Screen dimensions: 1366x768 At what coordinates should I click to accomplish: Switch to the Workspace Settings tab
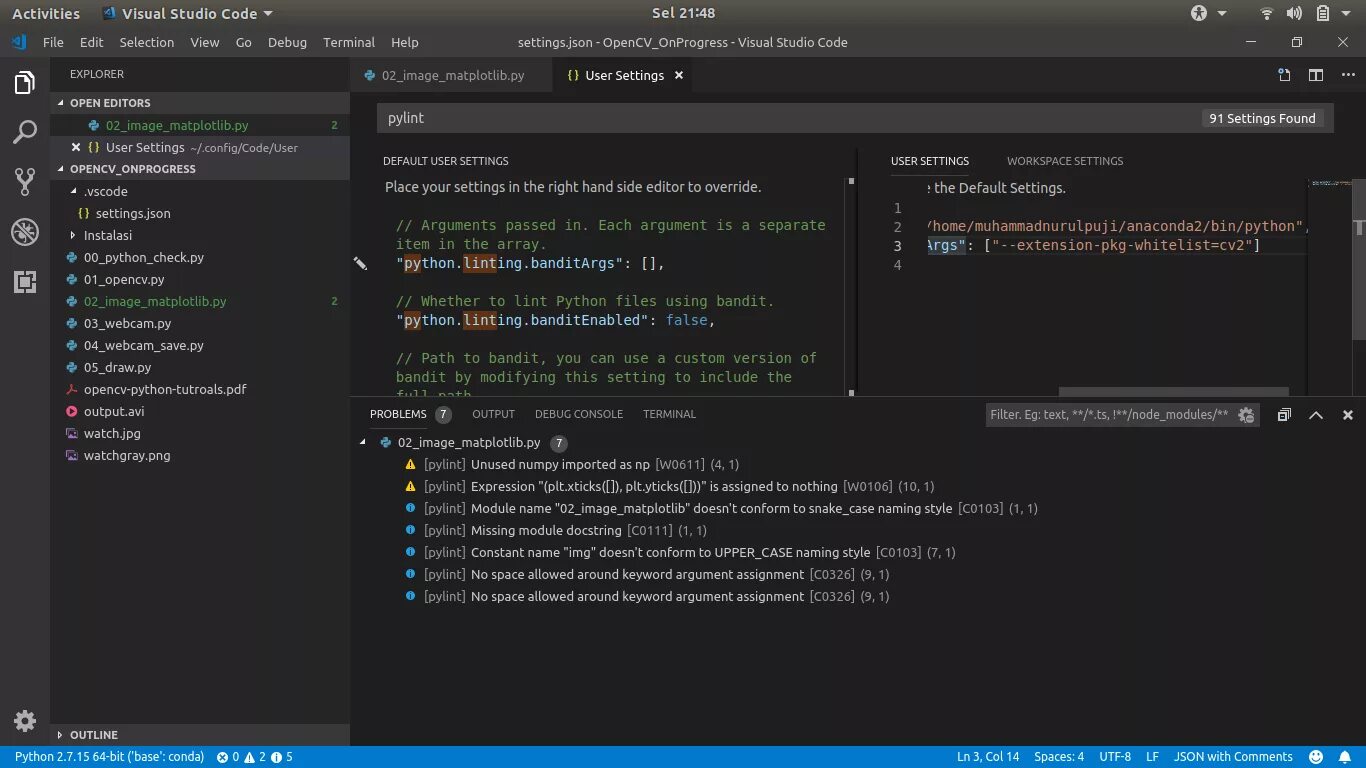tap(1064, 161)
